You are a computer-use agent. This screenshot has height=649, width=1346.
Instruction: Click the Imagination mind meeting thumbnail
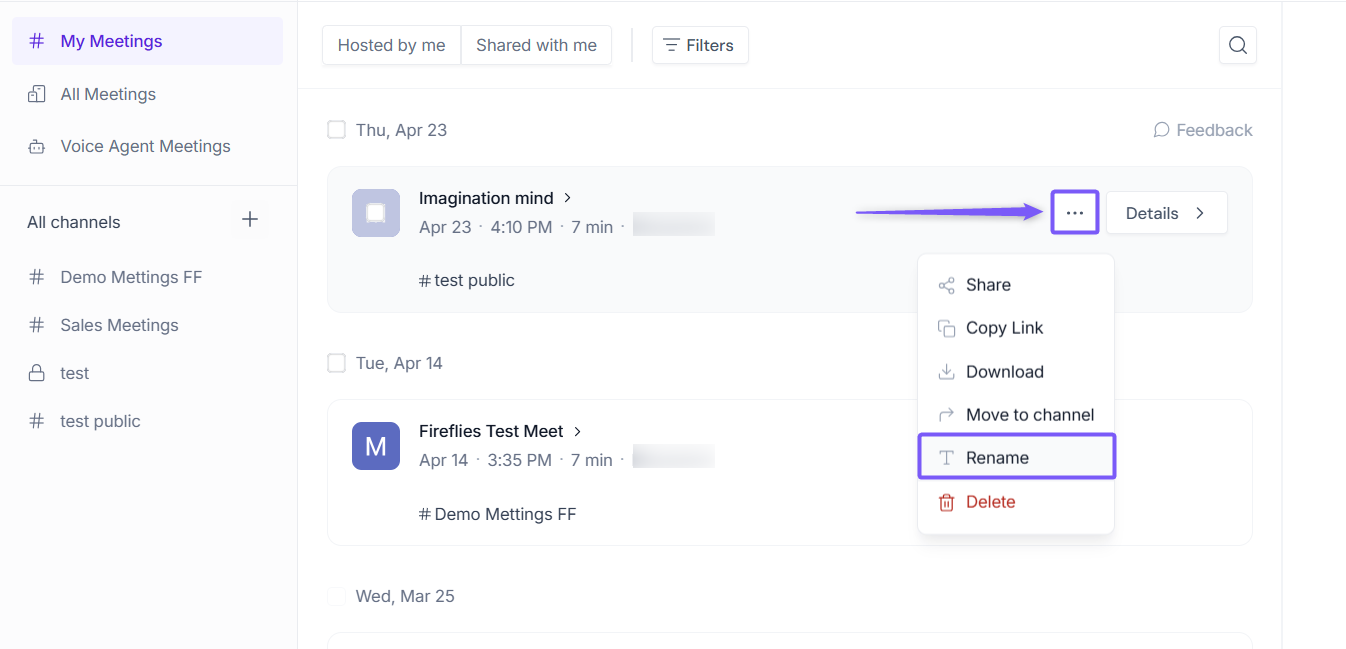point(376,213)
